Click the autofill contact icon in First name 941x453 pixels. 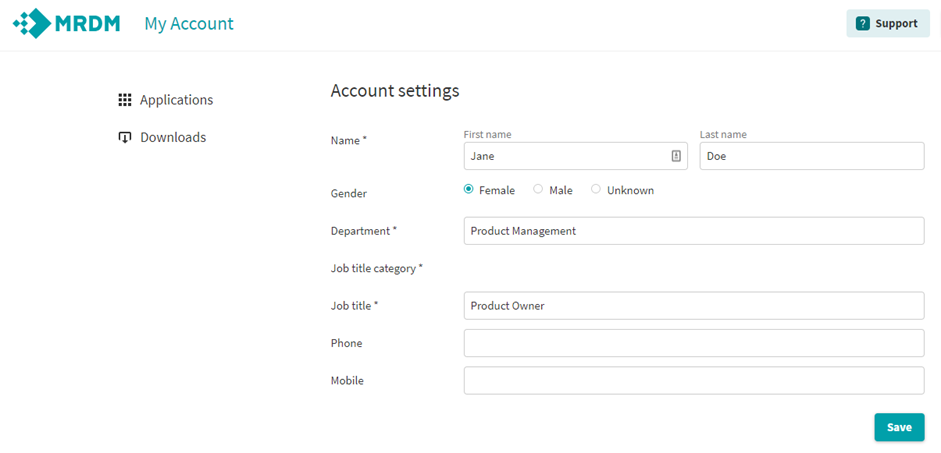coord(676,156)
